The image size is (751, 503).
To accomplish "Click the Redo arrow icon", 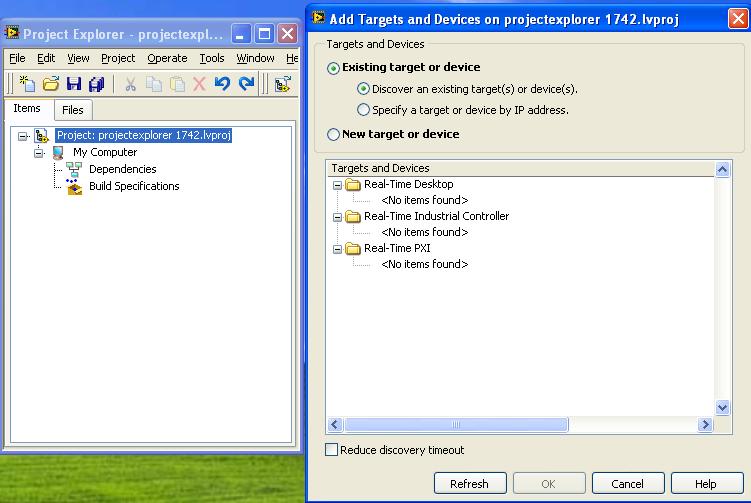I will coord(246,84).
